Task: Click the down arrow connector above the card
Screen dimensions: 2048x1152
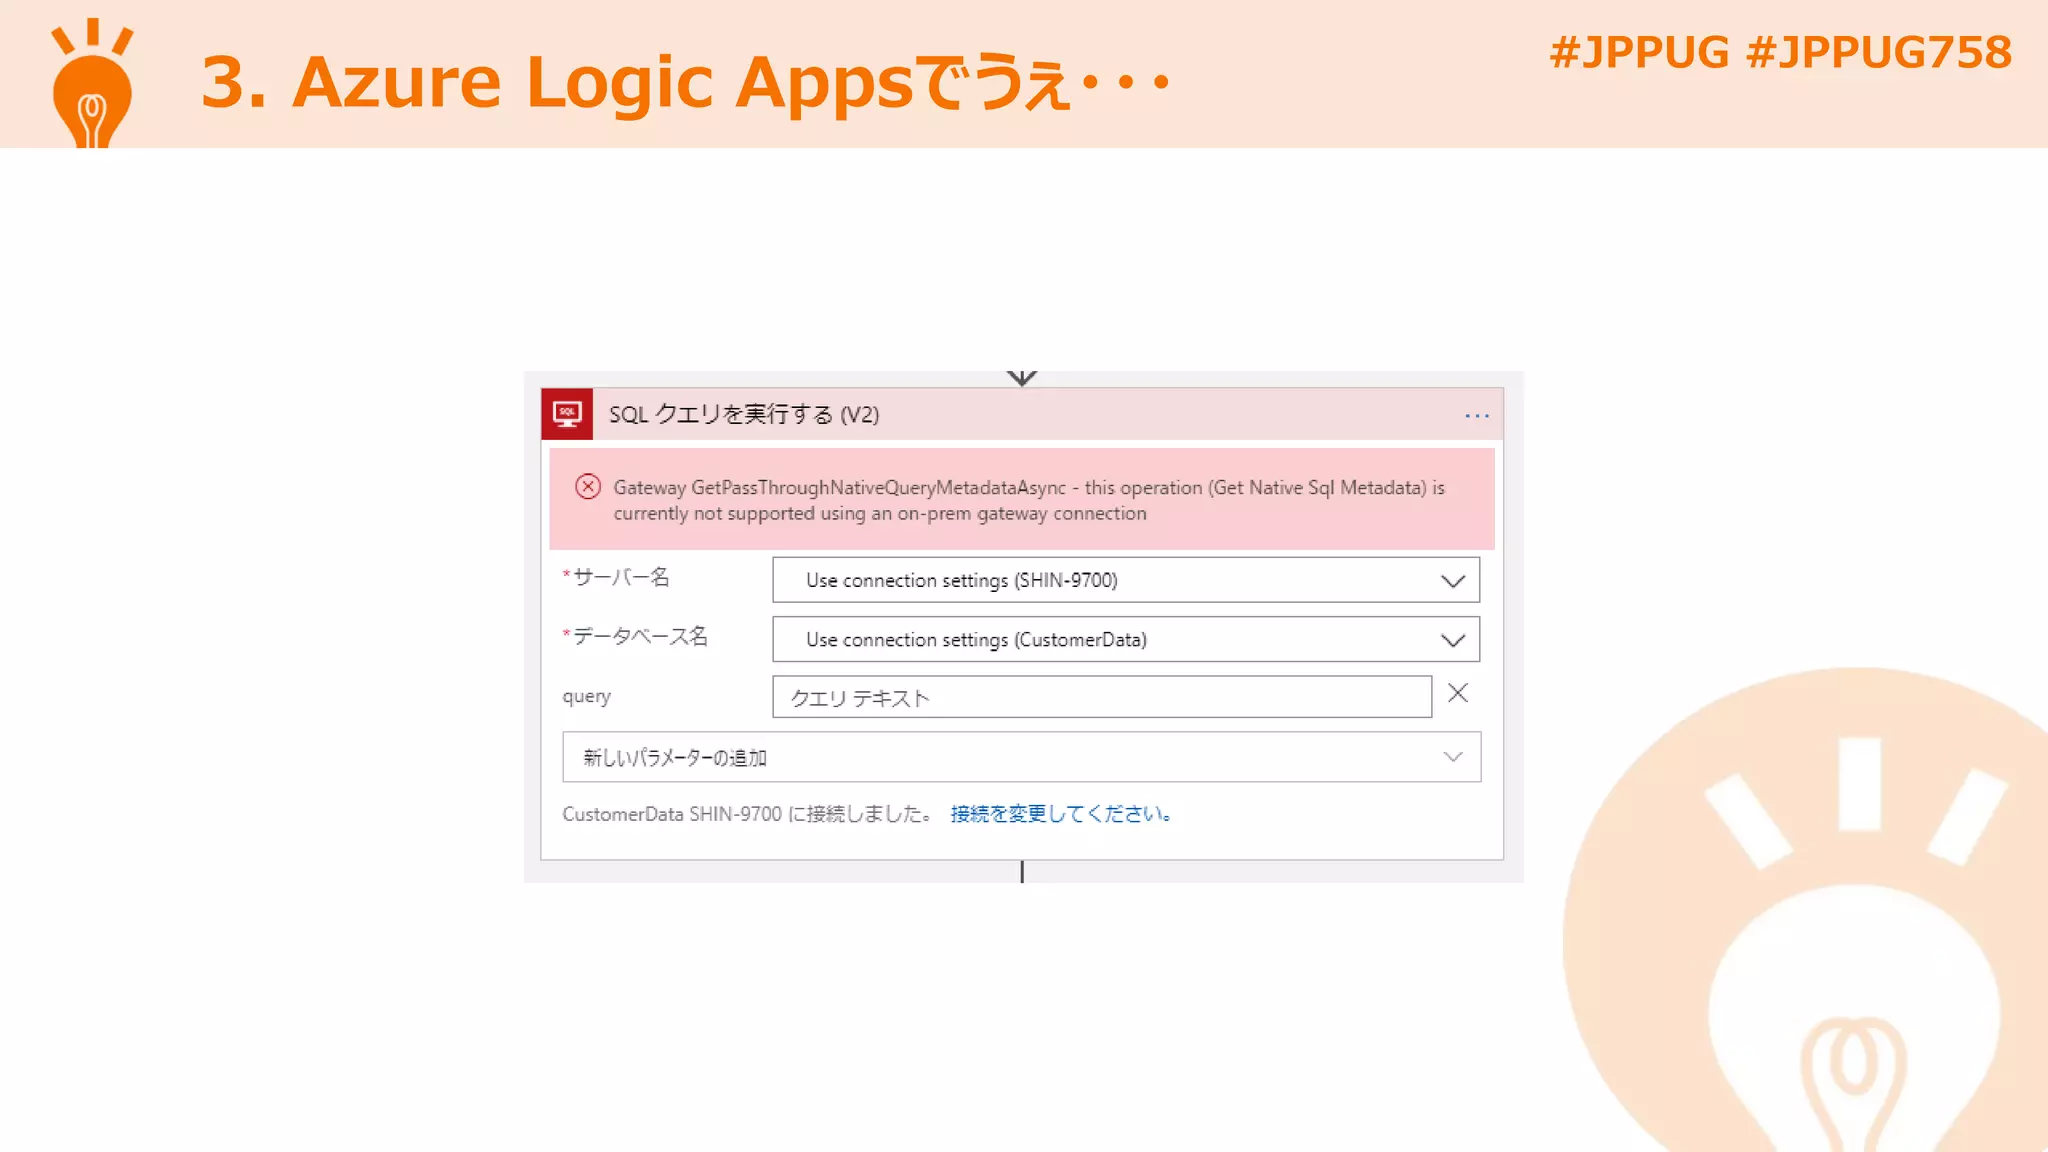Action: pos(1021,377)
